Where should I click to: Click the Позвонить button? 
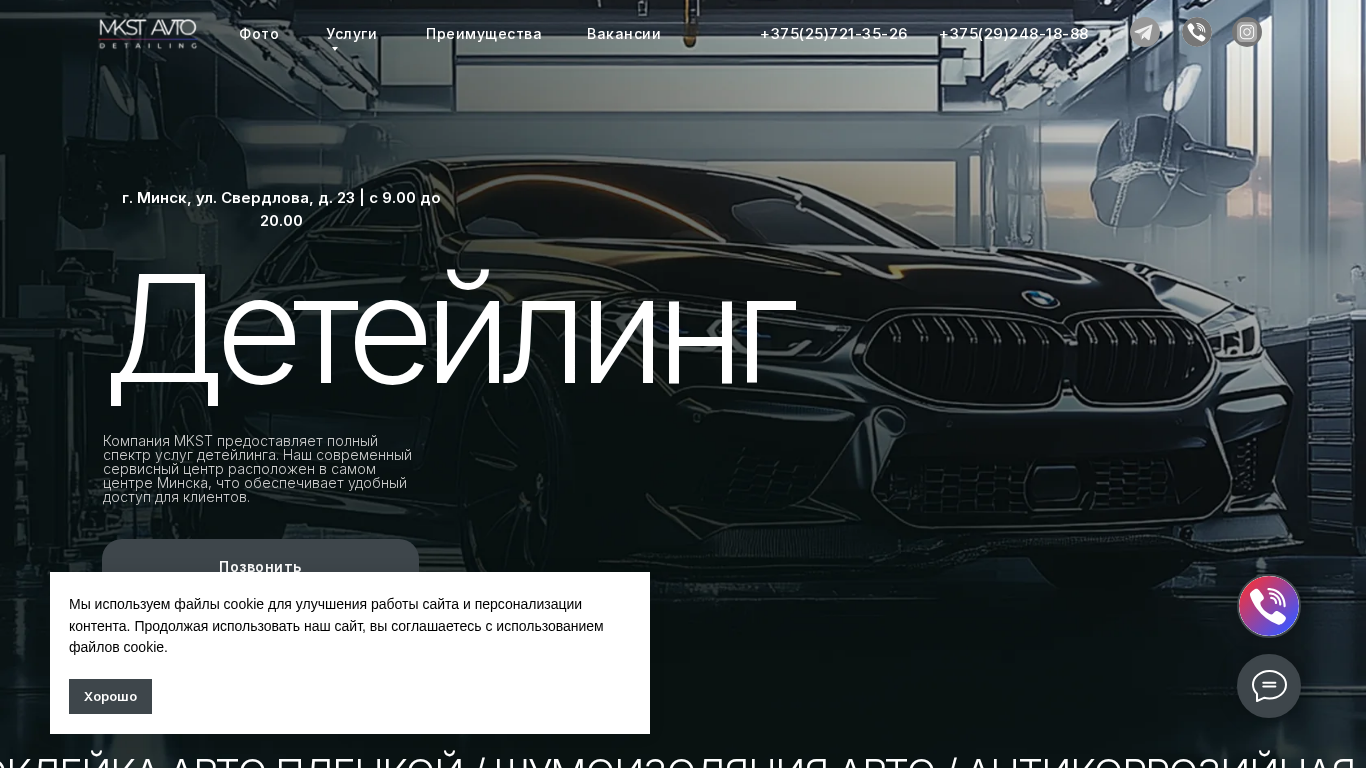(260, 560)
